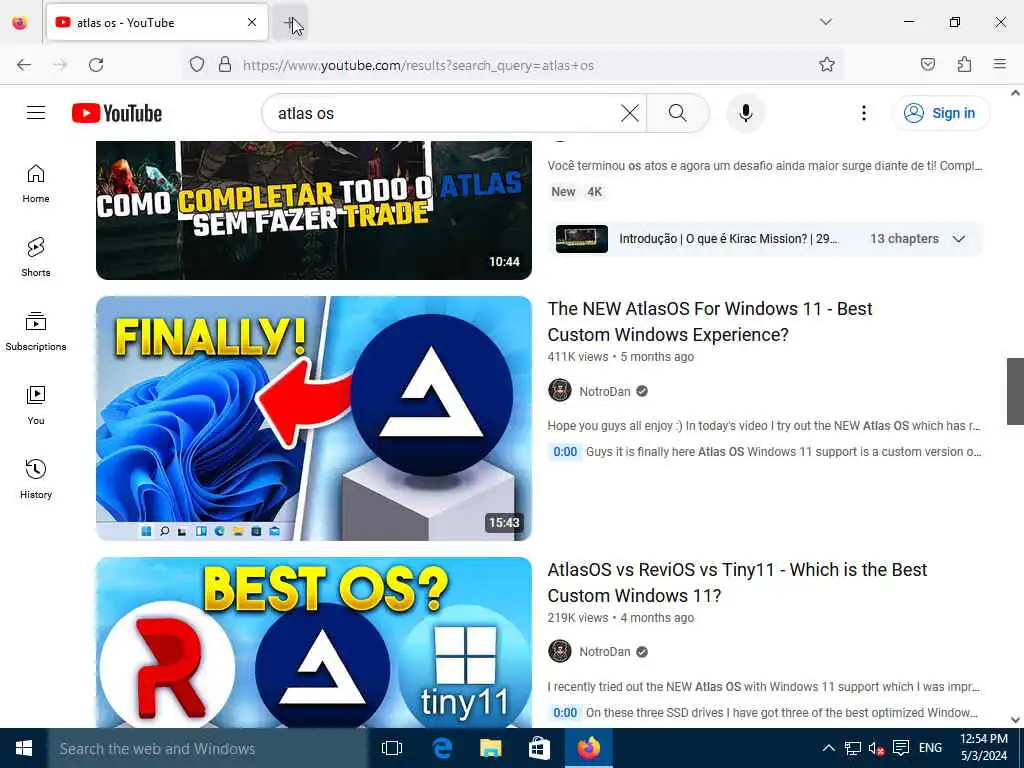Open "AtlasOS vs ReviOS vs Tiny11" title

tap(737, 583)
